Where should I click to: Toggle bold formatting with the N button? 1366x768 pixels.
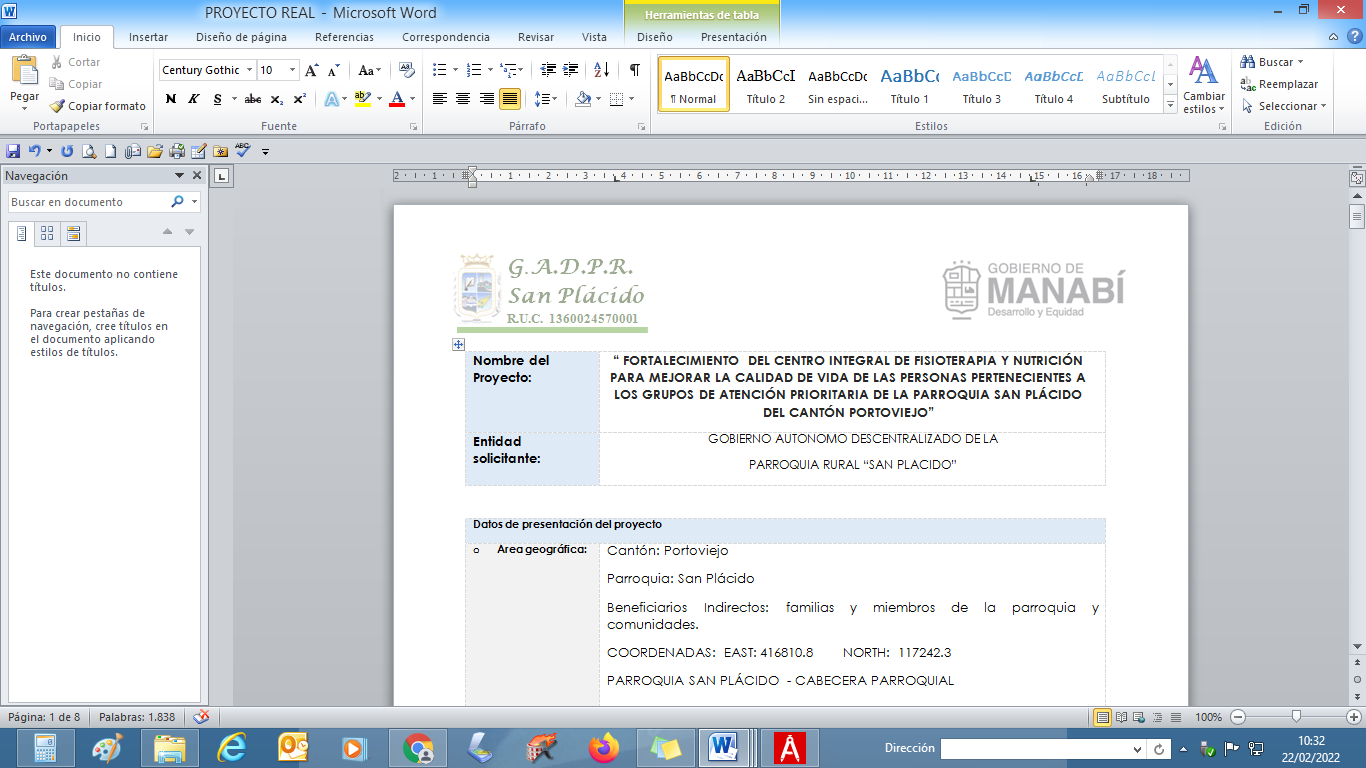[x=171, y=99]
